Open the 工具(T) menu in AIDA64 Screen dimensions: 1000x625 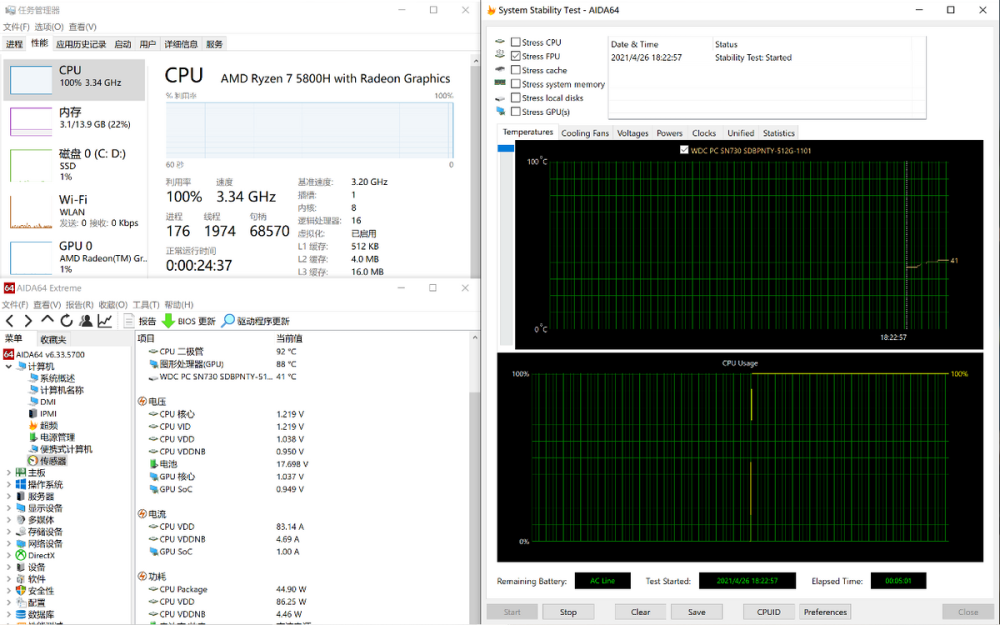point(146,305)
